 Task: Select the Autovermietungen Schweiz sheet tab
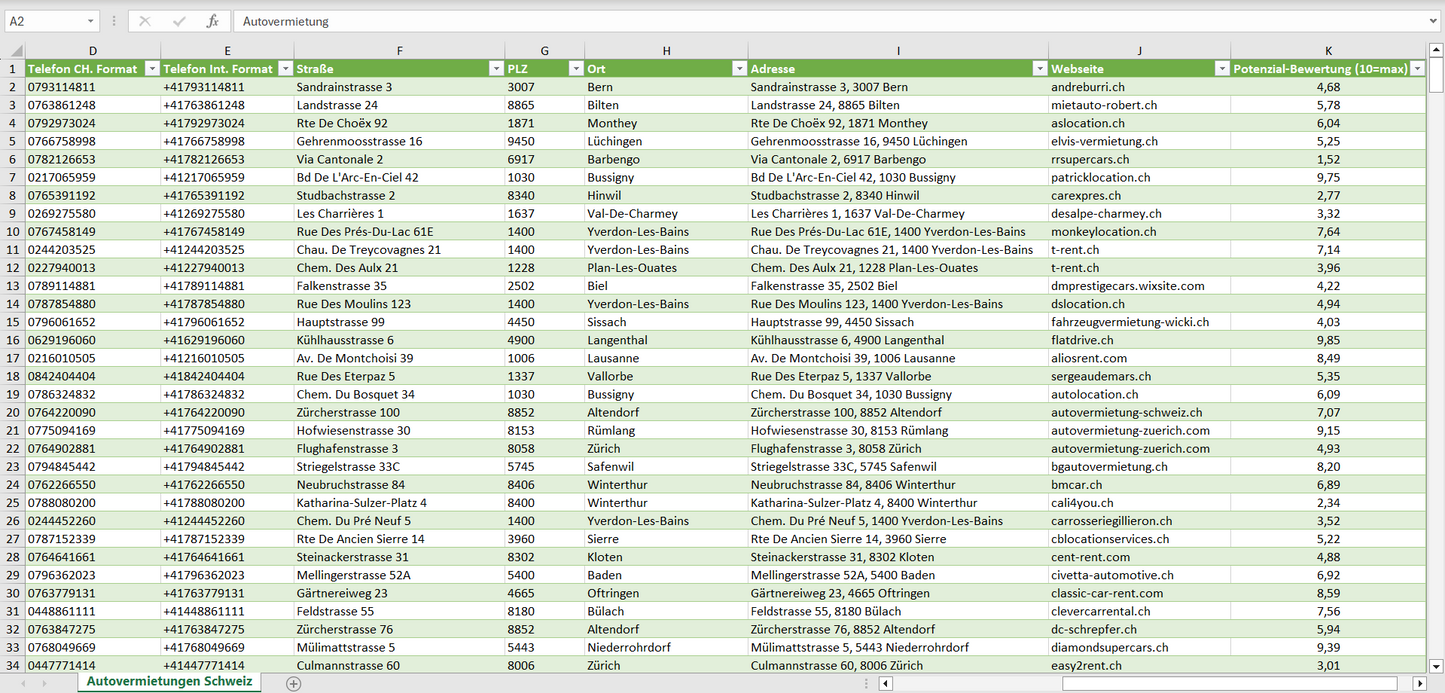tap(168, 682)
